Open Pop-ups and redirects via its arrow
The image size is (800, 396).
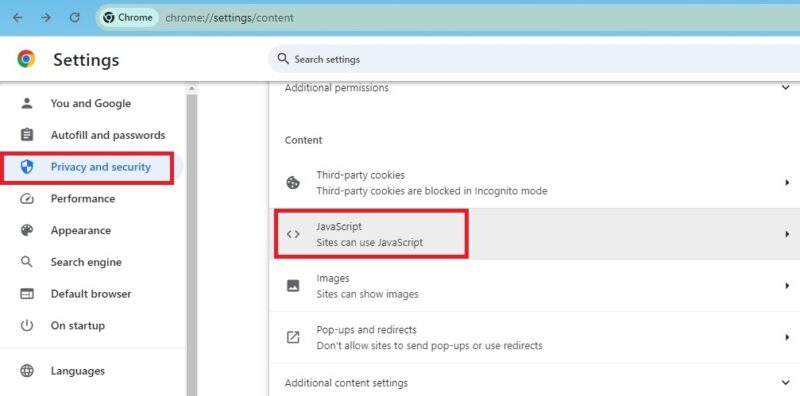point(787,337)
